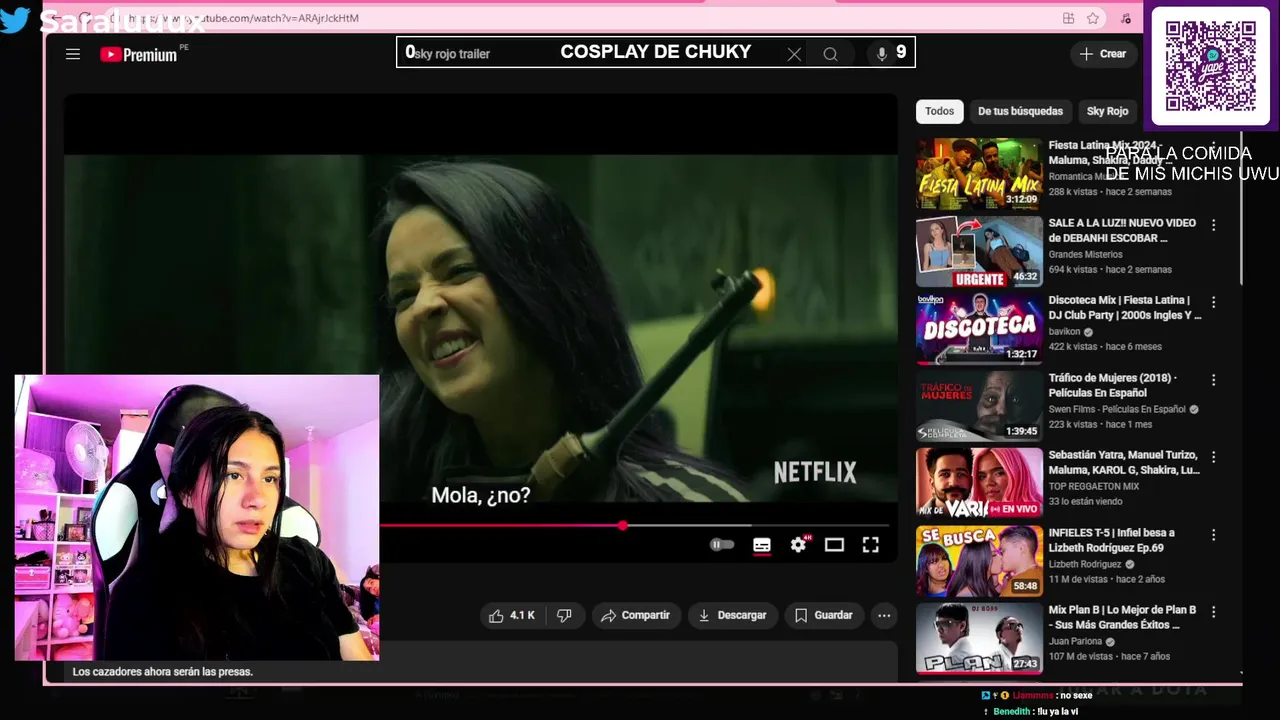The height and width of the screenshot is (720, 1280).
Task: Open title Tráfico de Mujeres (2018)
Action: point(1112,385)
